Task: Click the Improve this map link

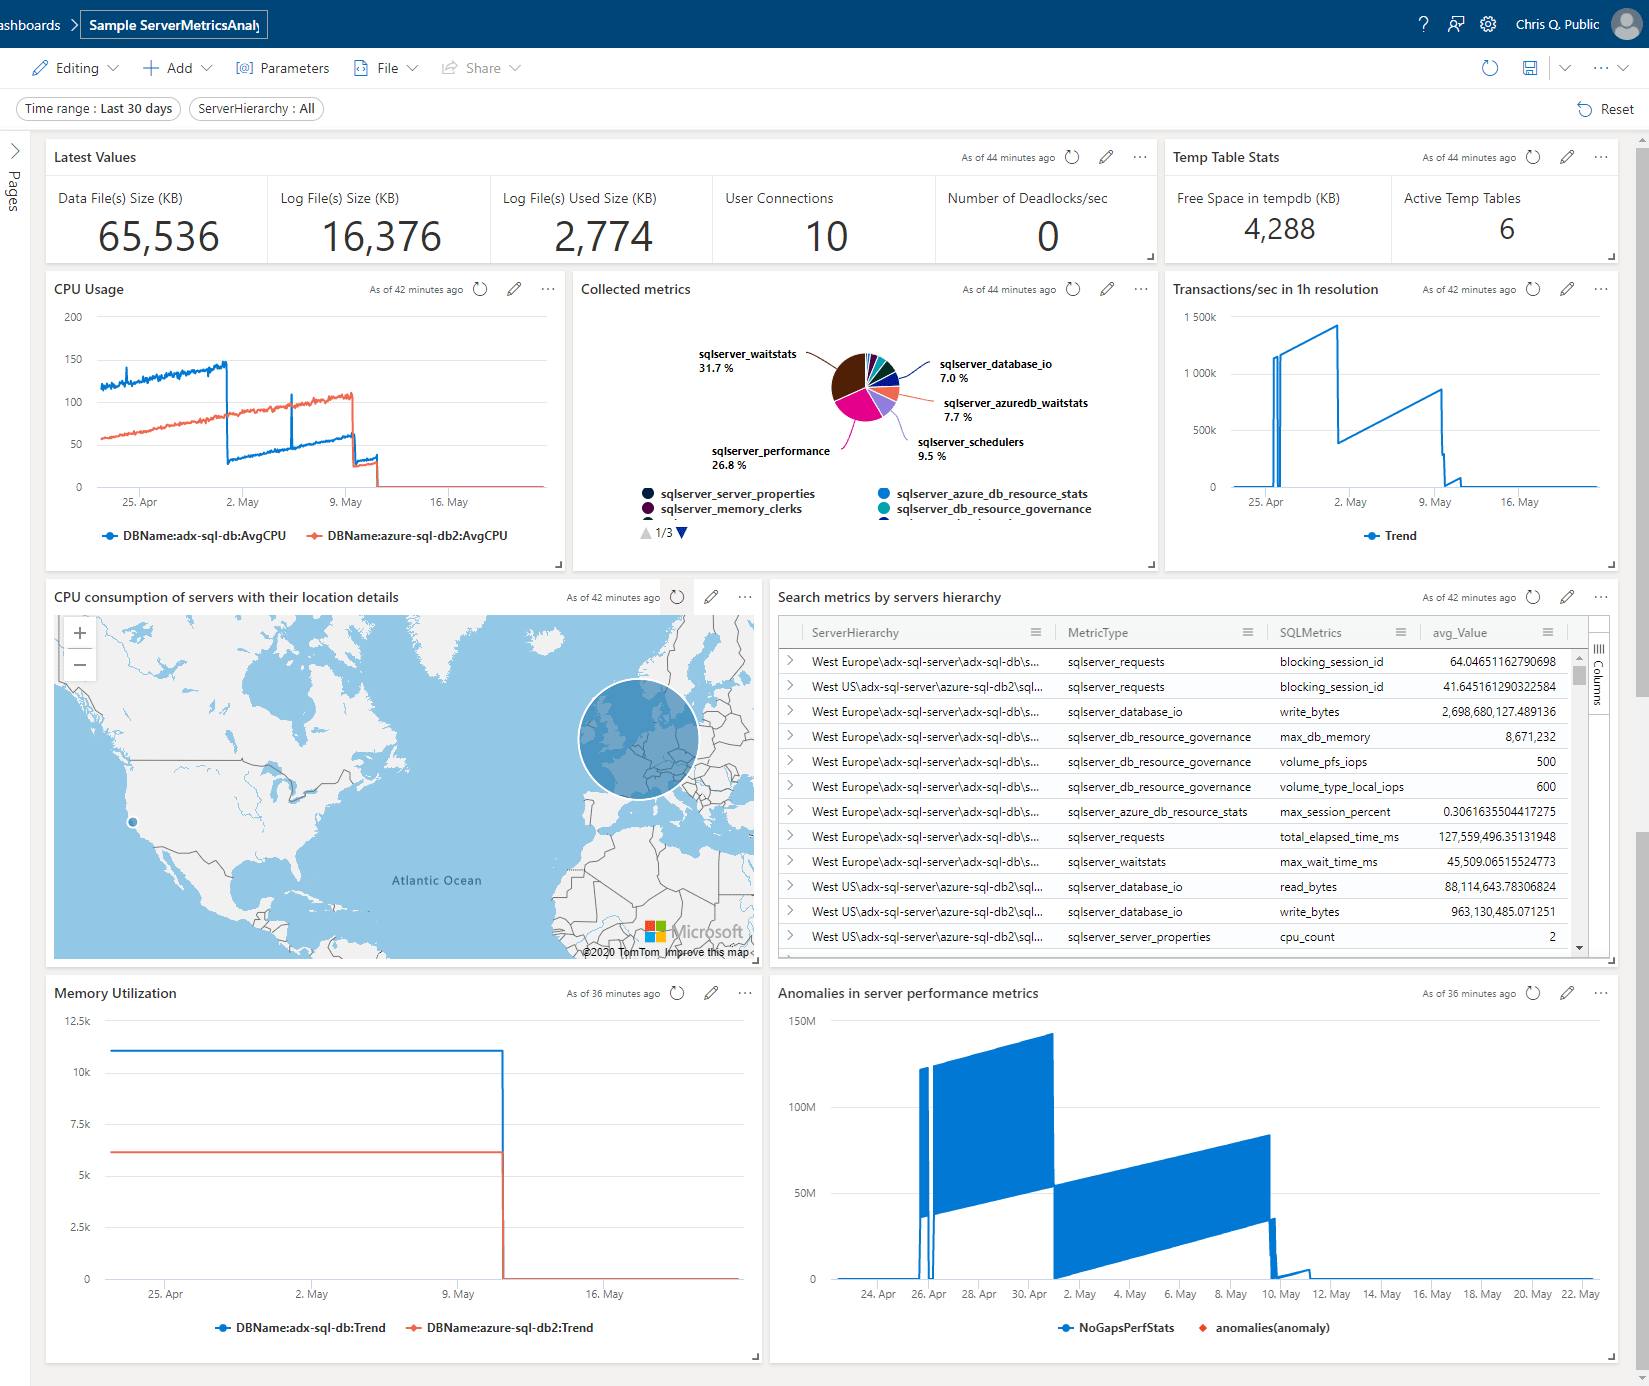Action: tap(706, 953)
